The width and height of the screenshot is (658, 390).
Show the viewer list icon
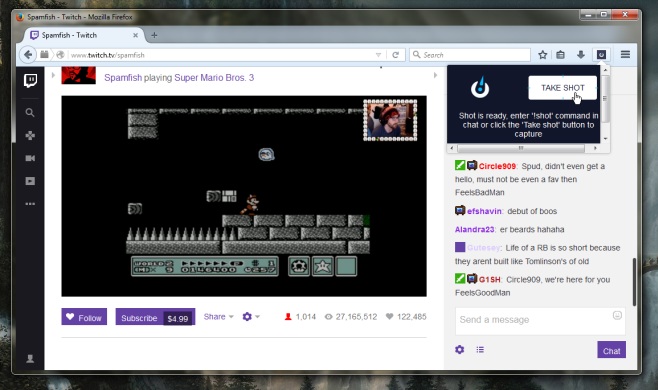(x=480, y=349)
